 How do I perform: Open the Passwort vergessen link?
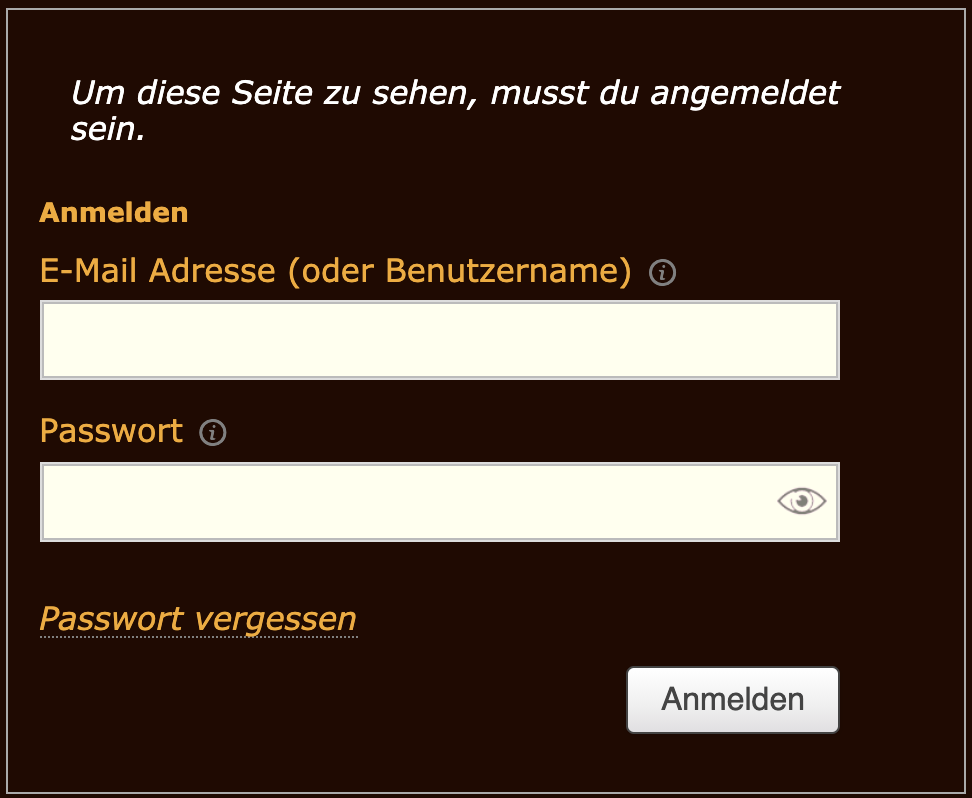[x=198, y=619]
